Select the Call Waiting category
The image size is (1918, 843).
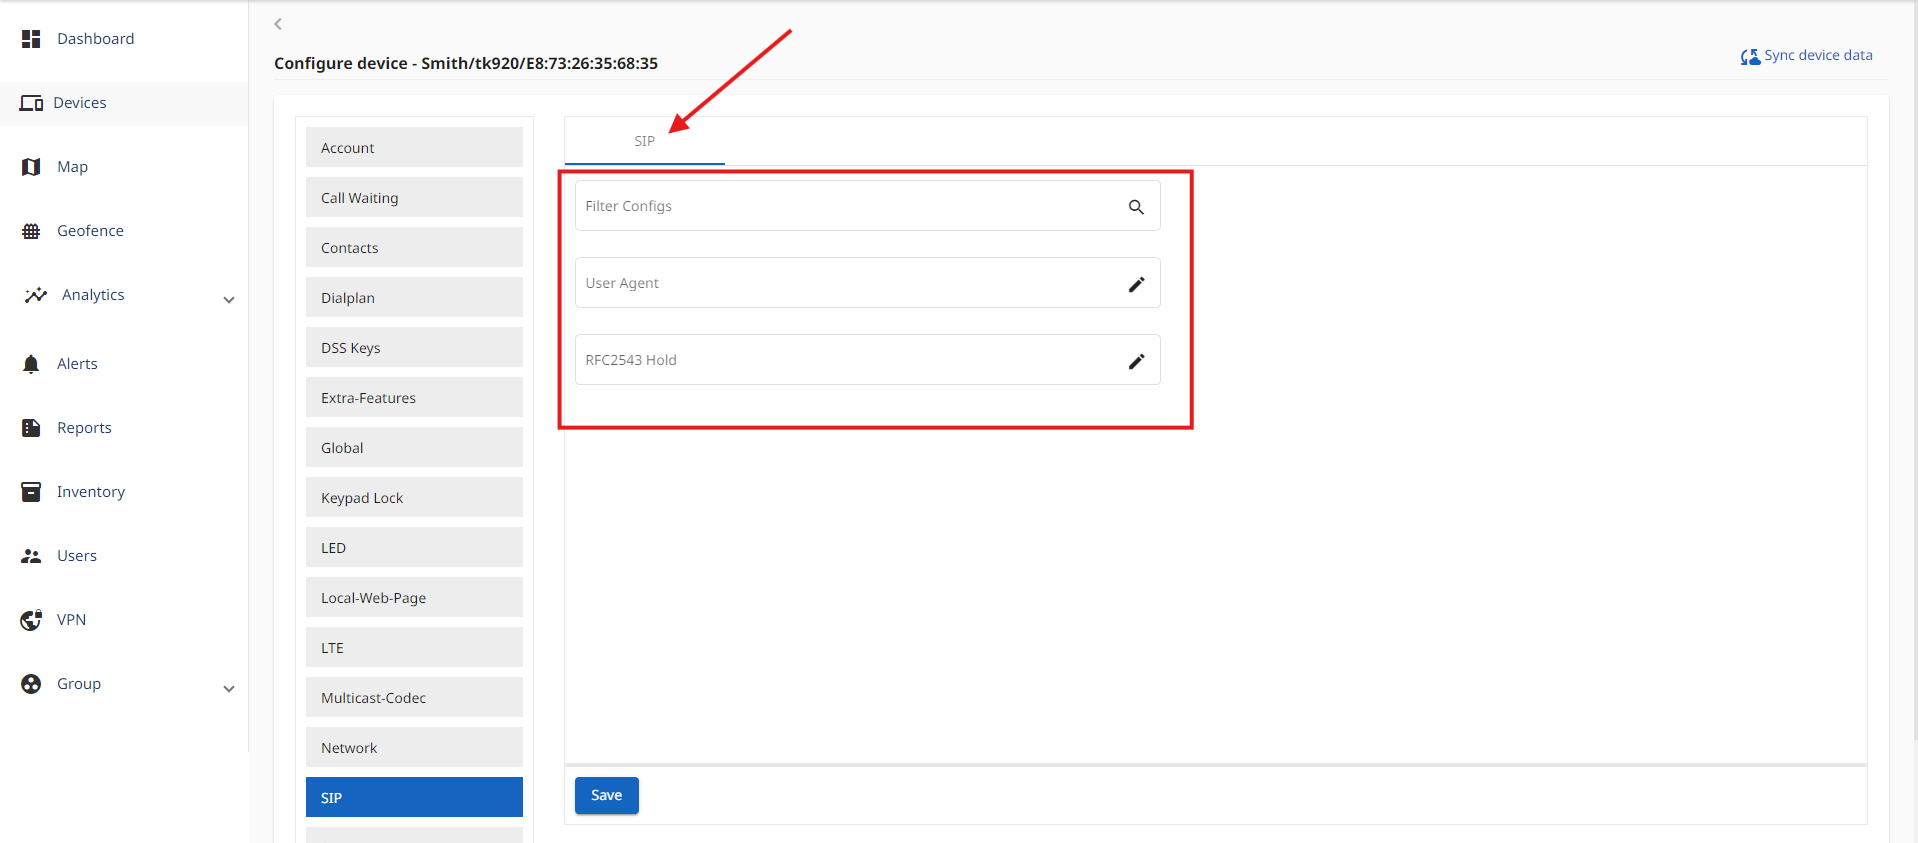(x=414, y=197)
